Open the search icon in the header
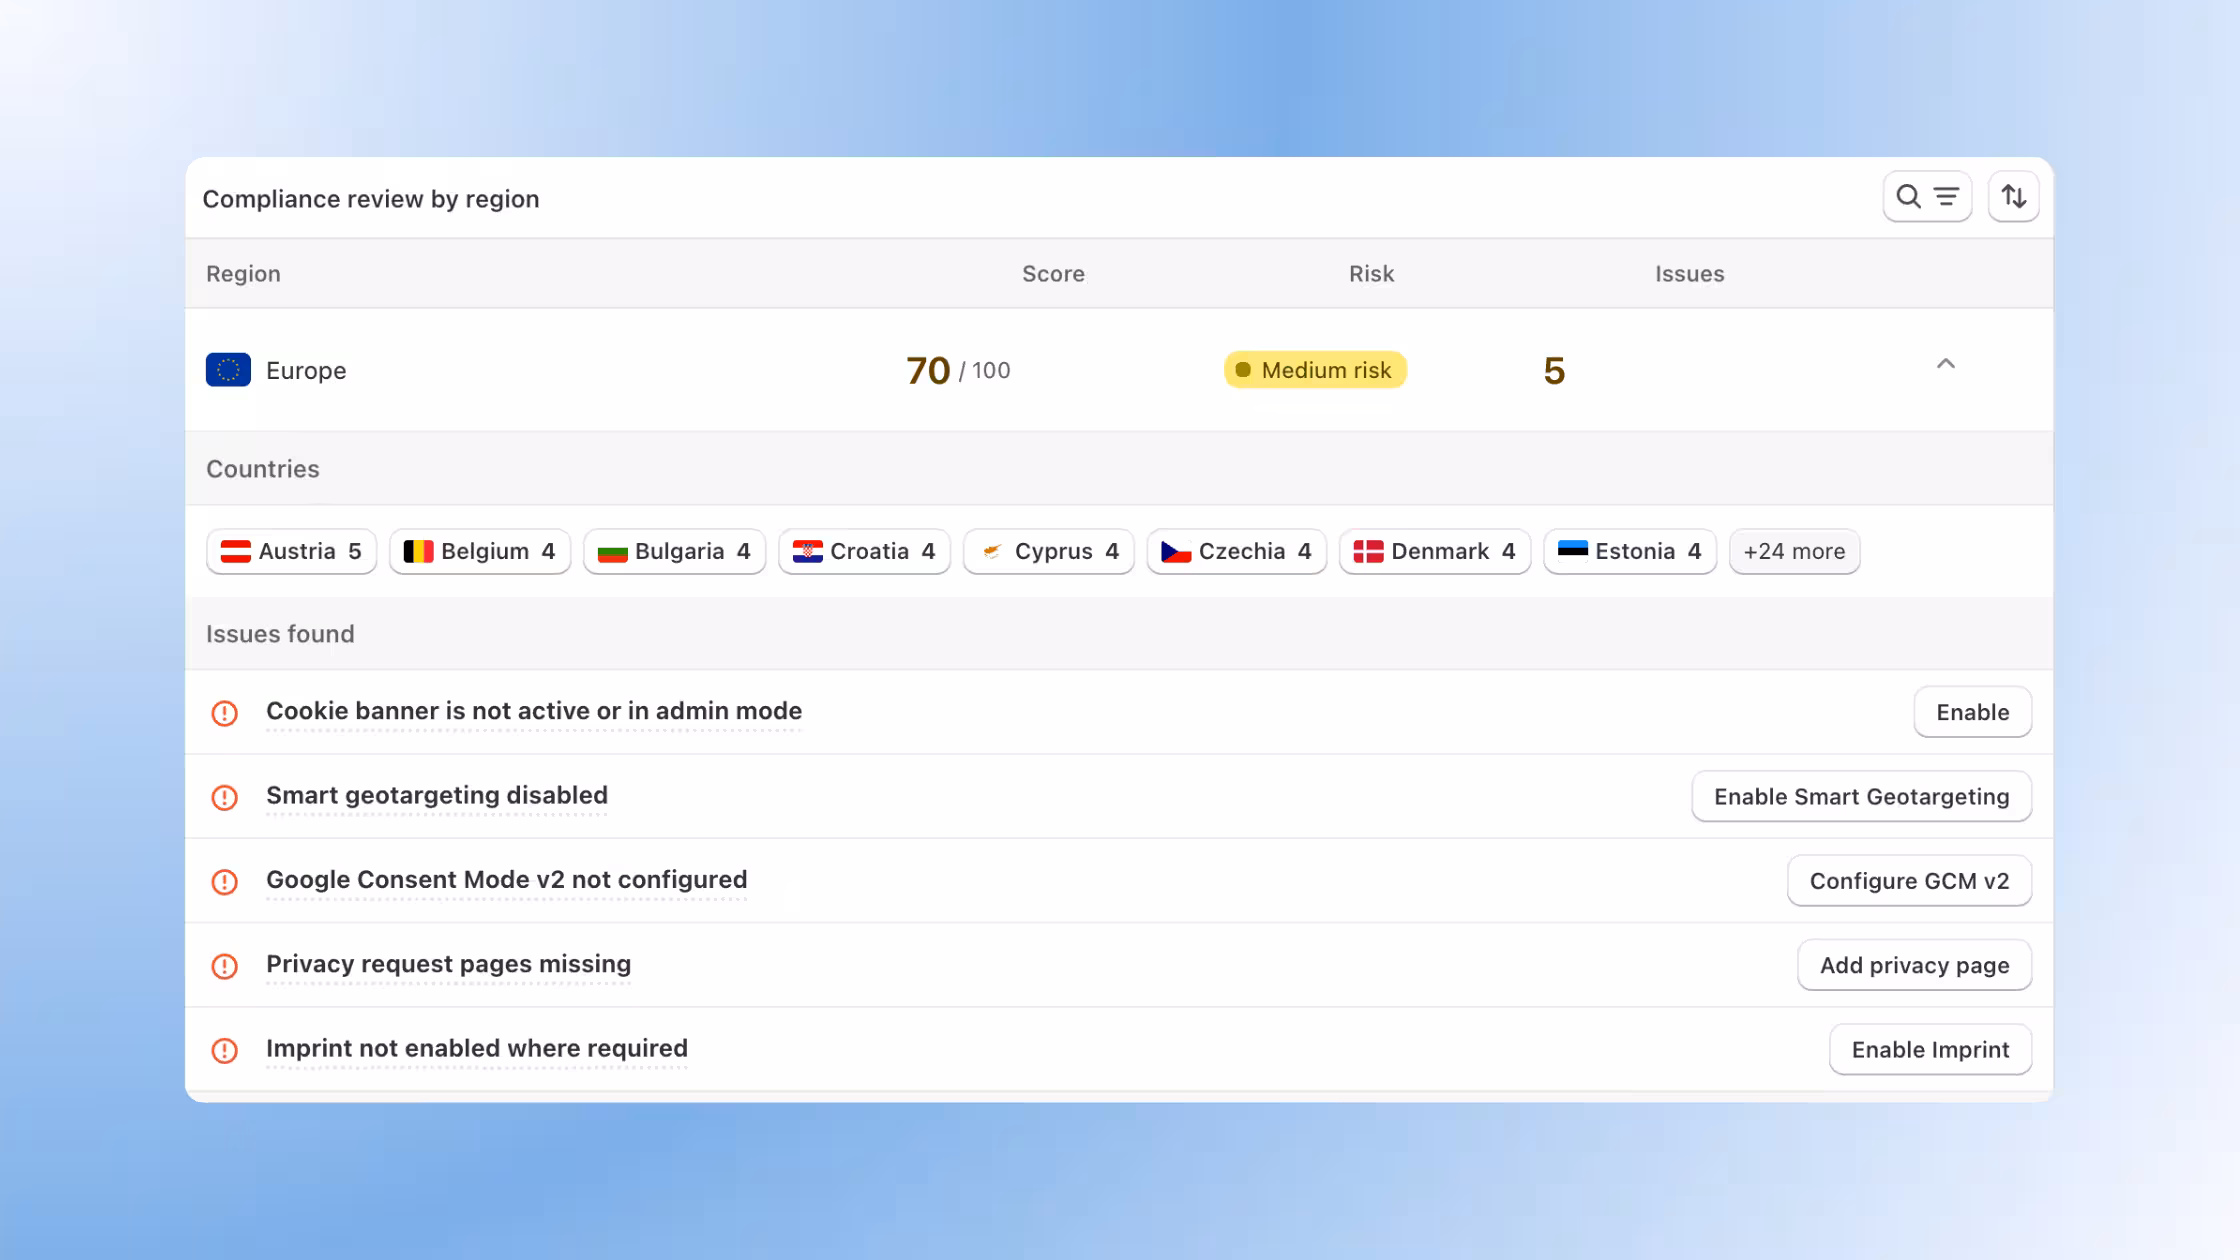This screenshot has width=2240, height=1260. click(1908, 196)
